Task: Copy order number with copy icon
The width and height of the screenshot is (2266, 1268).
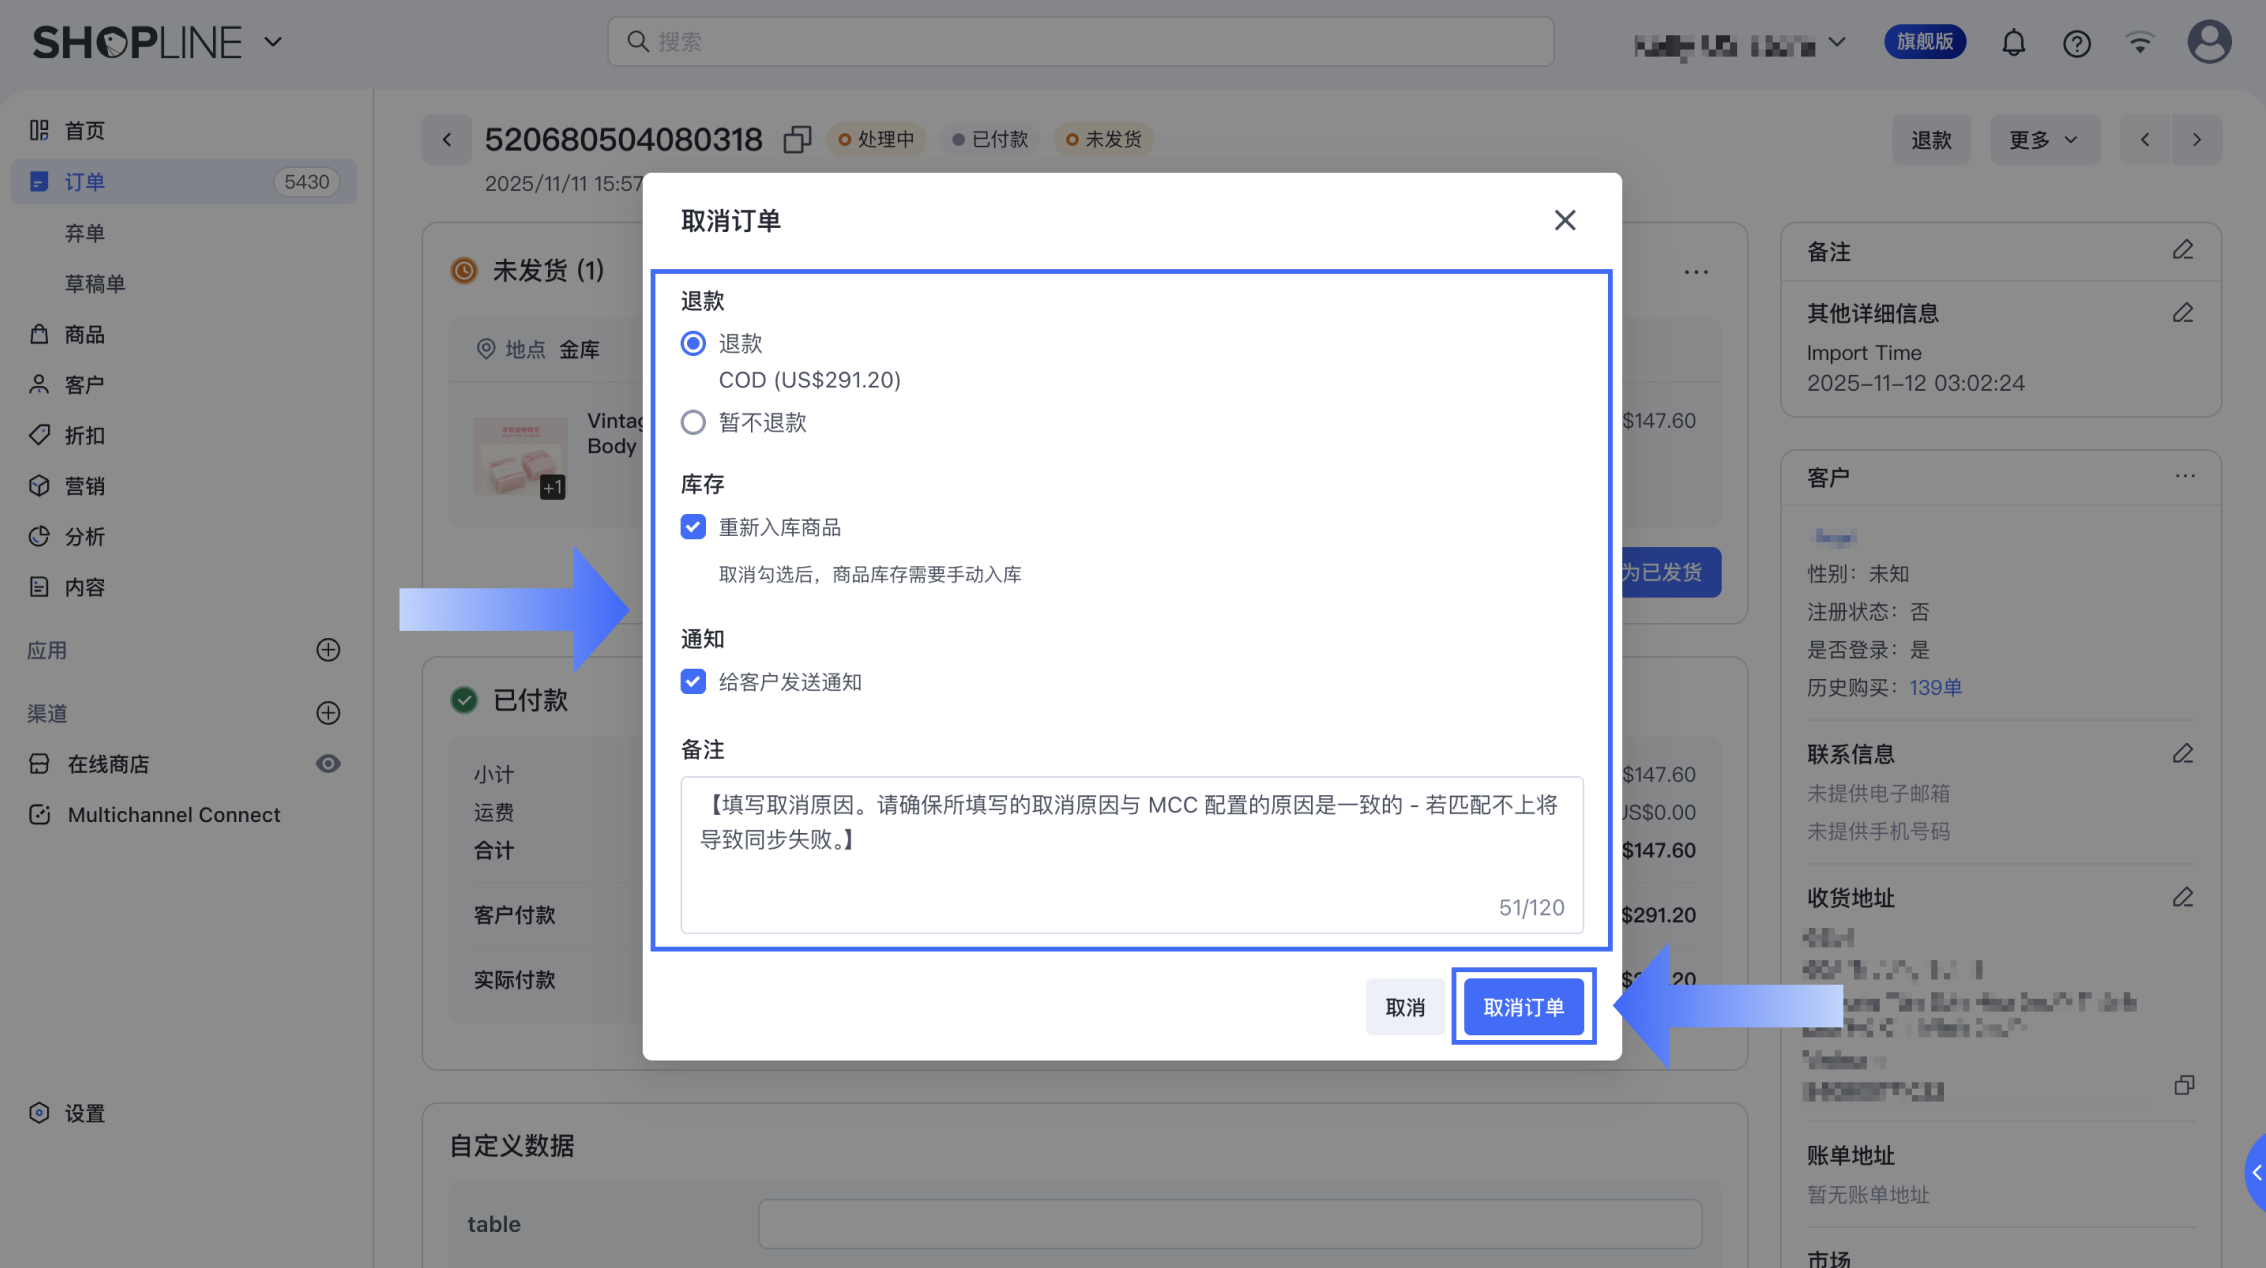Action: (797, 139)
